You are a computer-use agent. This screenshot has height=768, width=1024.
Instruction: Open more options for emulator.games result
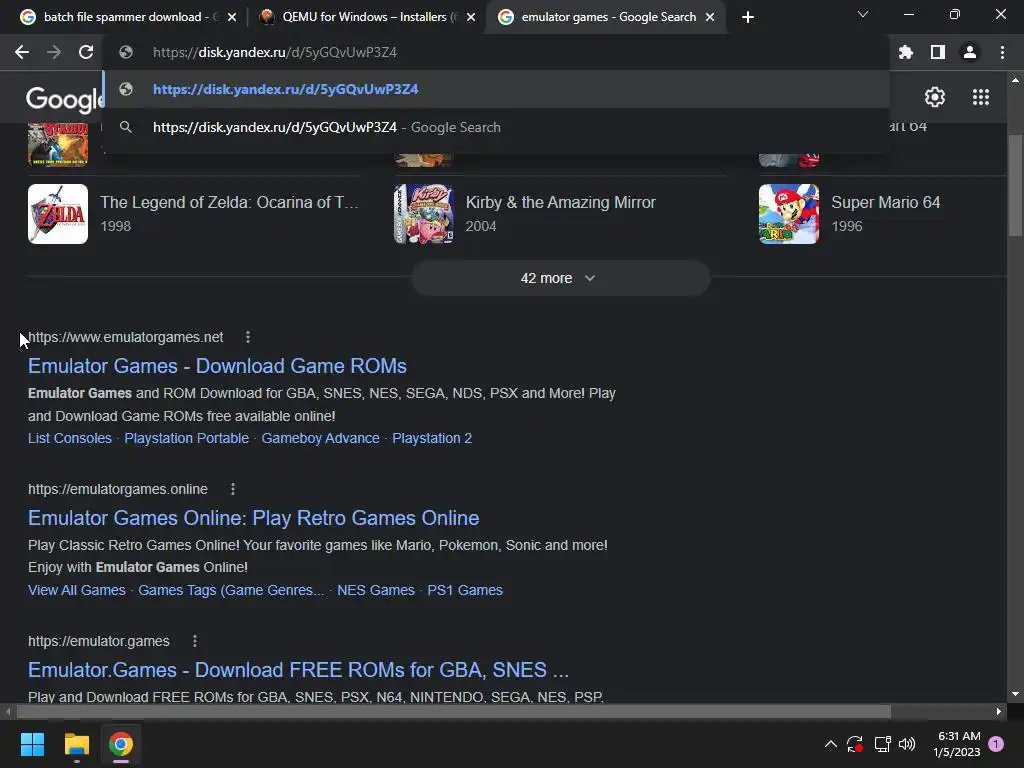195,641
